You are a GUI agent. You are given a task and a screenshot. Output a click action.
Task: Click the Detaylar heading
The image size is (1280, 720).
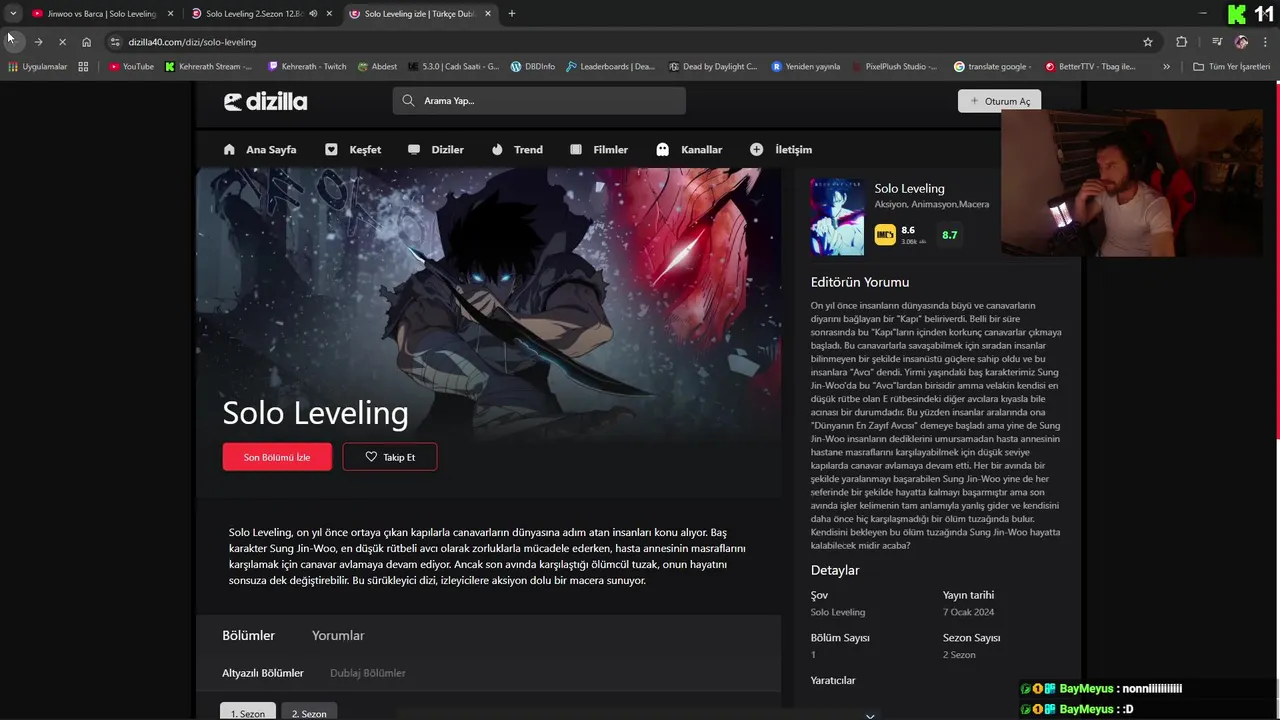(835, 570)
